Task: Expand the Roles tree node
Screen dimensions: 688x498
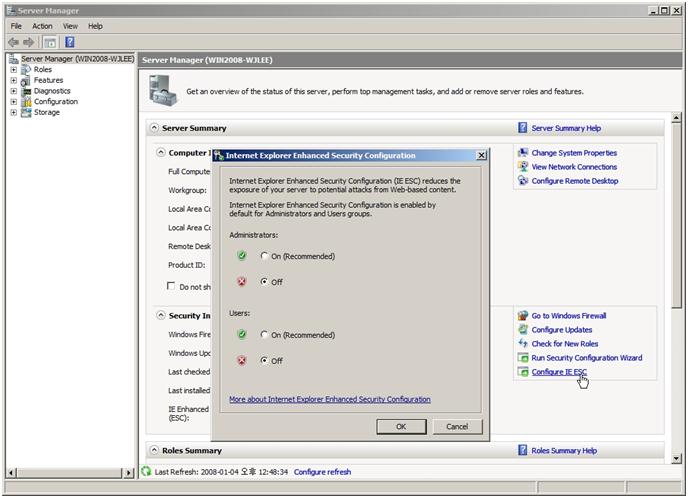Action: point(14,70)
